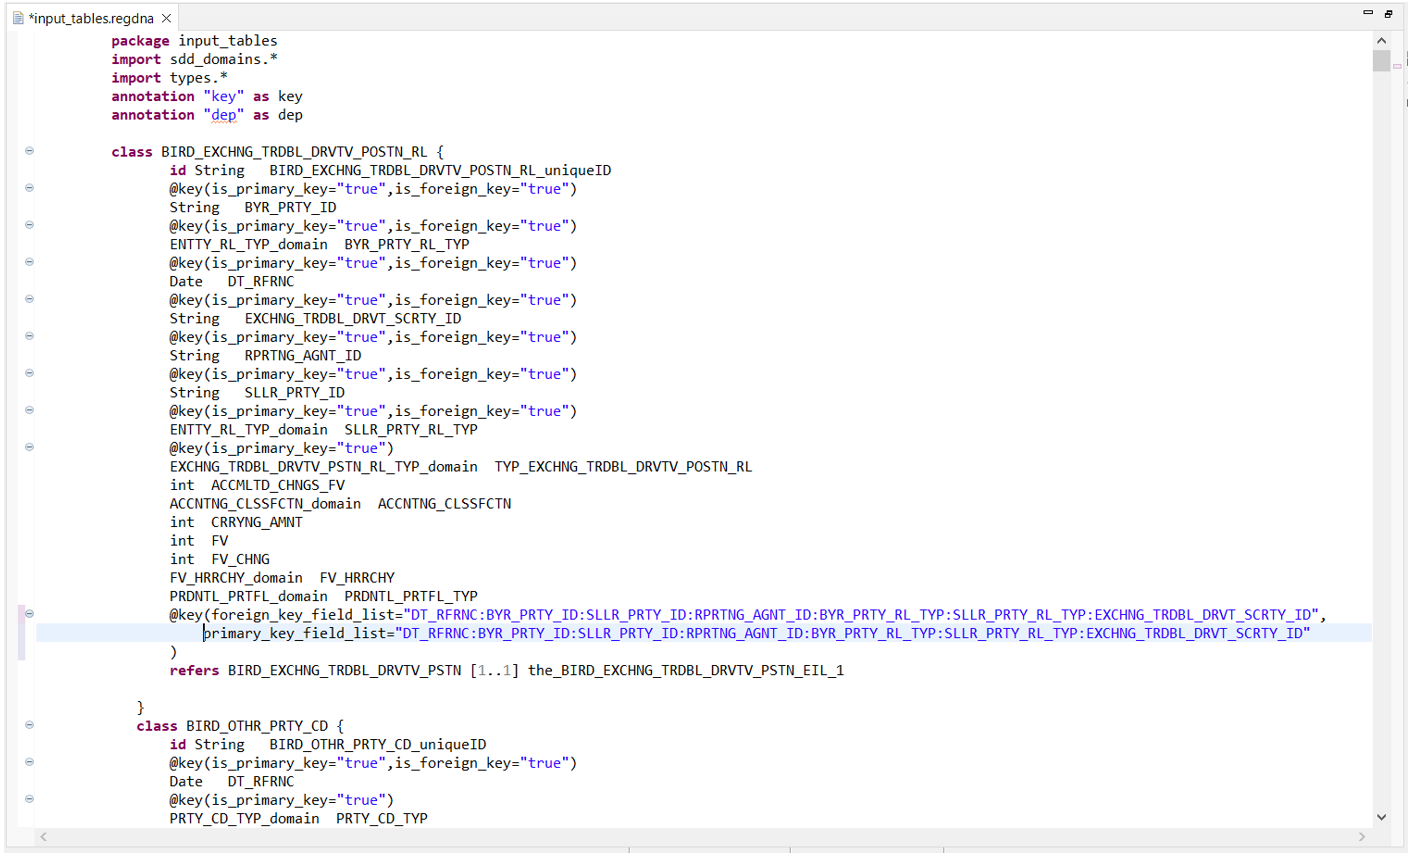1413x854 pixels.
Task: Collapse the fold beside BYR_PRTY_ID key annotation
Action: (29, 188)
